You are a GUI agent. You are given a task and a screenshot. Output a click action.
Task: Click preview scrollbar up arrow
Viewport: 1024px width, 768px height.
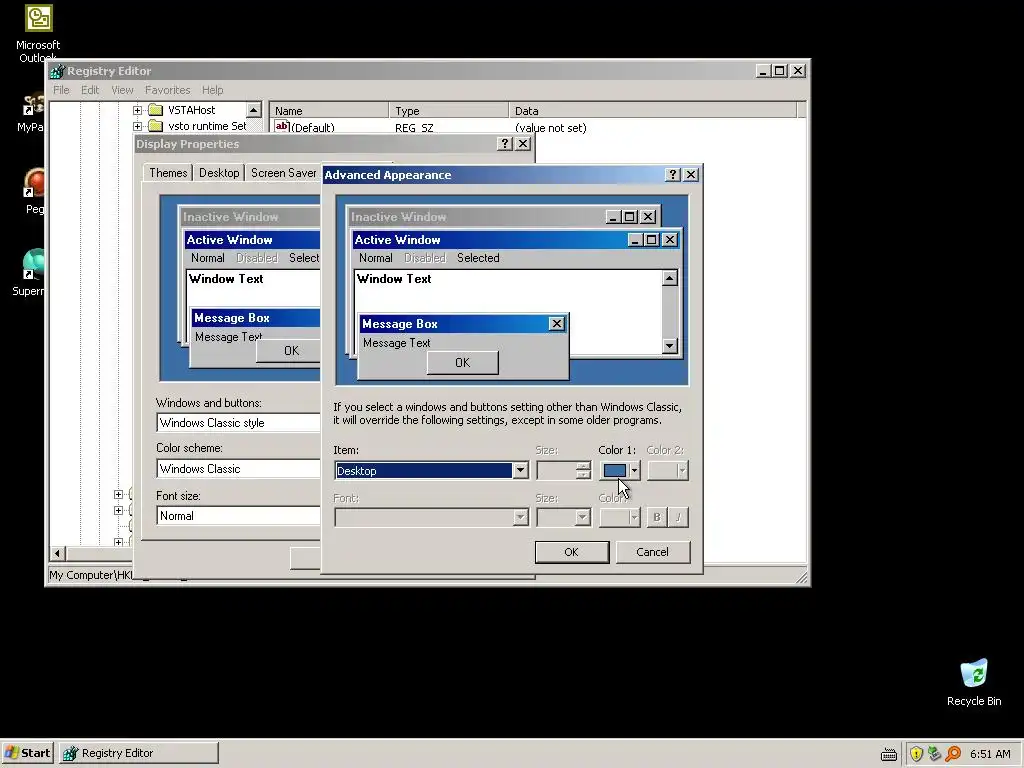point(669,279)
